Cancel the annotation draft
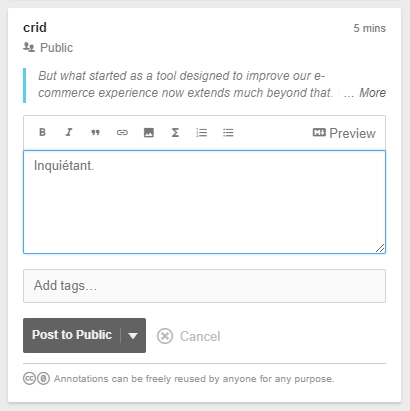The width and height of the screenshot is (410, 411). pyautogui.click(x=189, y=336)
